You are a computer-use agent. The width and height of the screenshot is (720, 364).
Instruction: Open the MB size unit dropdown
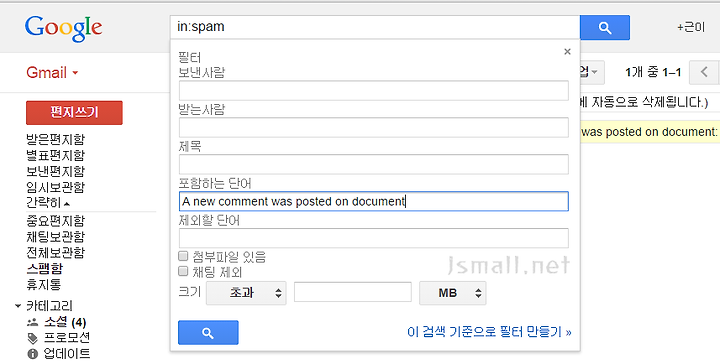453,293
